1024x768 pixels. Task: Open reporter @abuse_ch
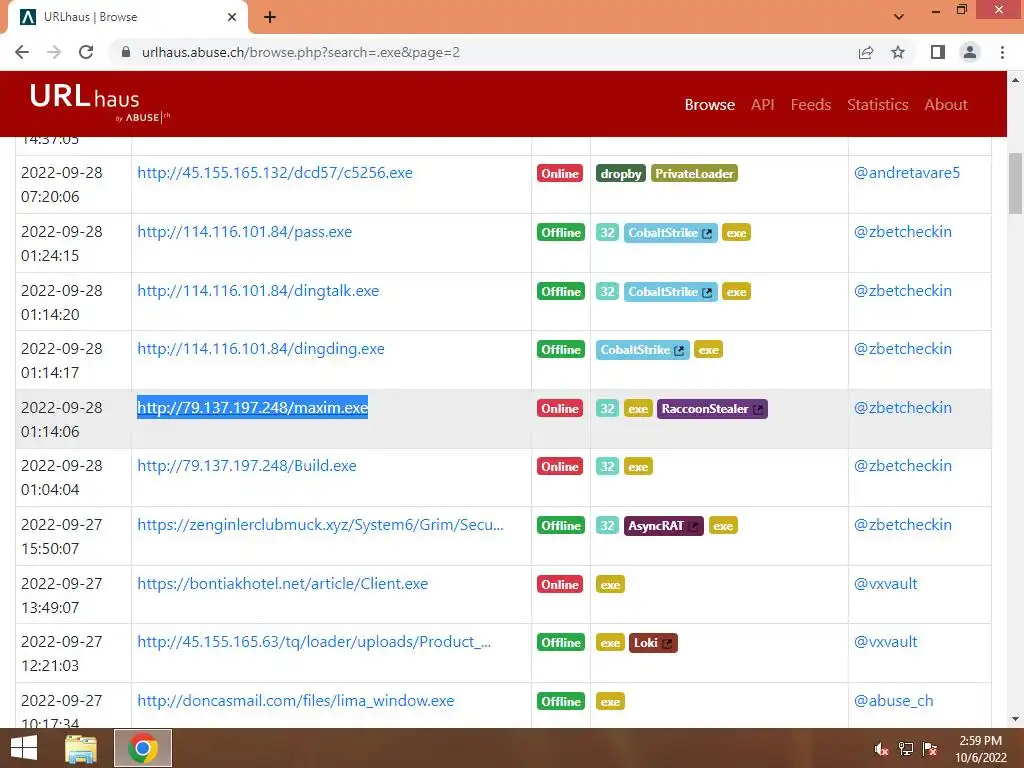[x=893, y=701]
